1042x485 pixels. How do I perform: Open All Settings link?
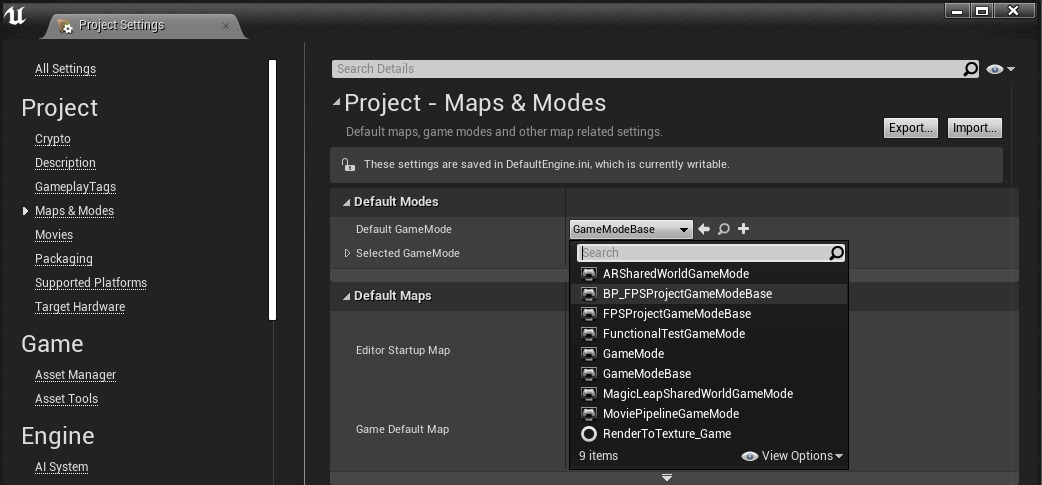point(65,69)
